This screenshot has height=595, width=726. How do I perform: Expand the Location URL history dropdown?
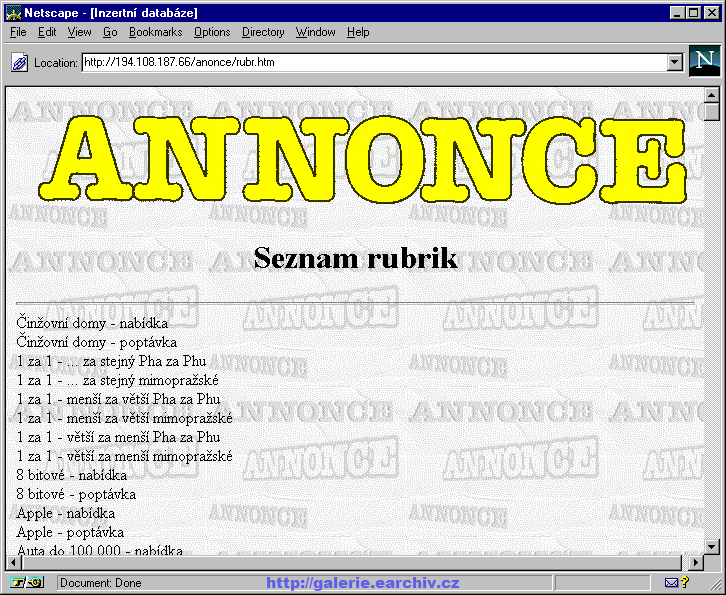tap(675, 62)
